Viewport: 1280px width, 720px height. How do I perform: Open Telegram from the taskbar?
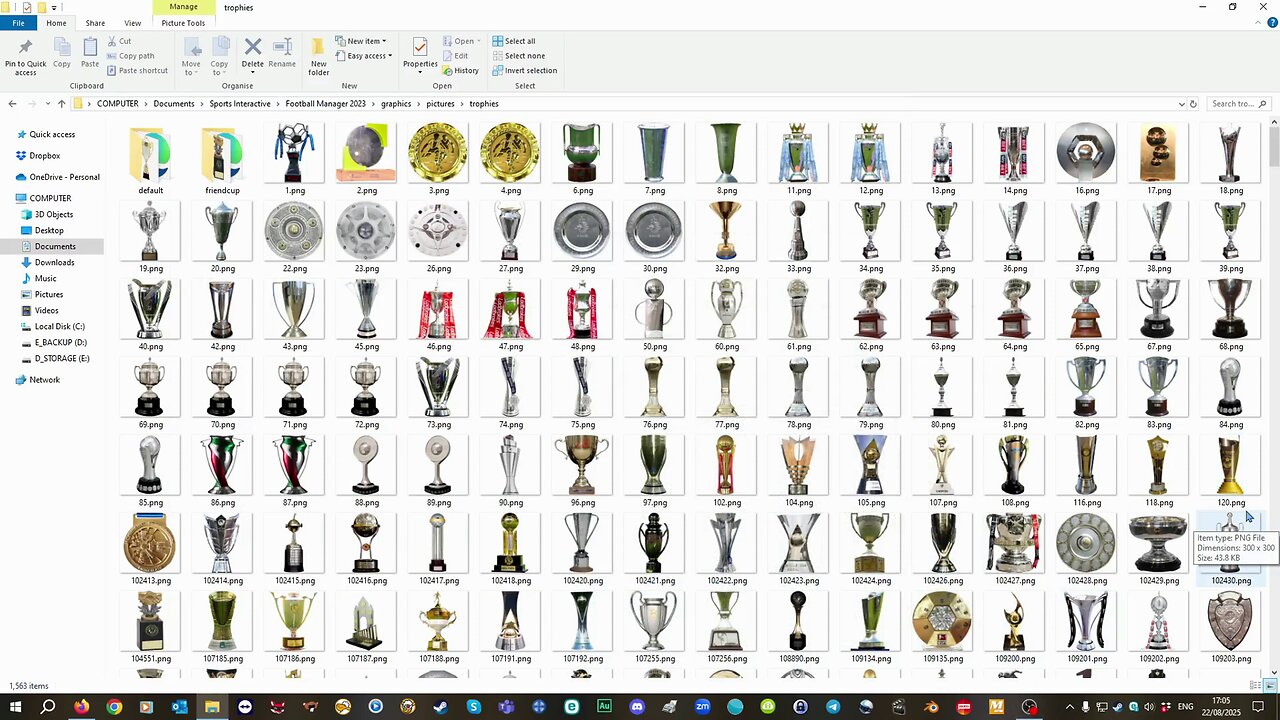tap(833, 707)
